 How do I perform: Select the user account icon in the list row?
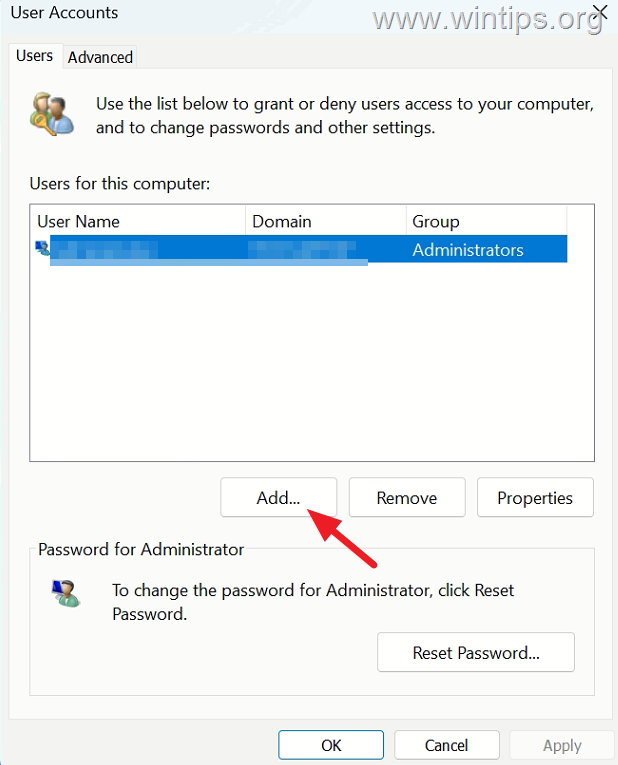tap(43, 248)
